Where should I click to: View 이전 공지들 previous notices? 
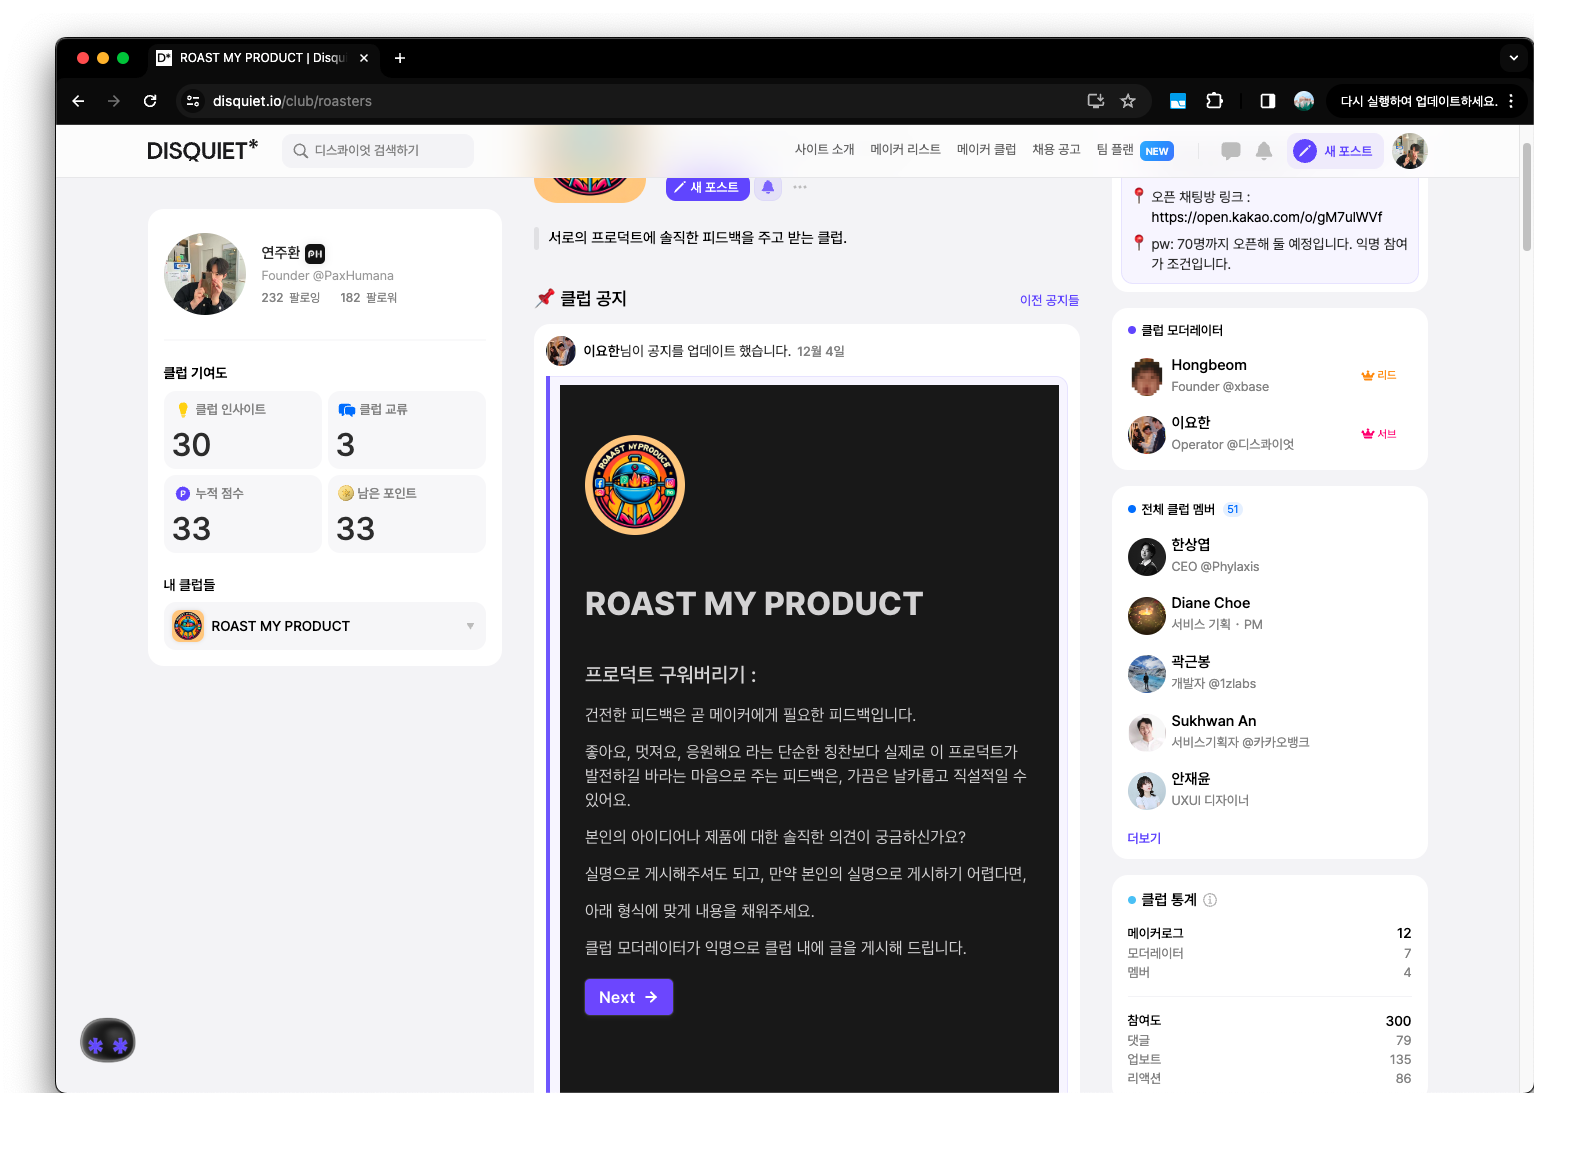1050,300
